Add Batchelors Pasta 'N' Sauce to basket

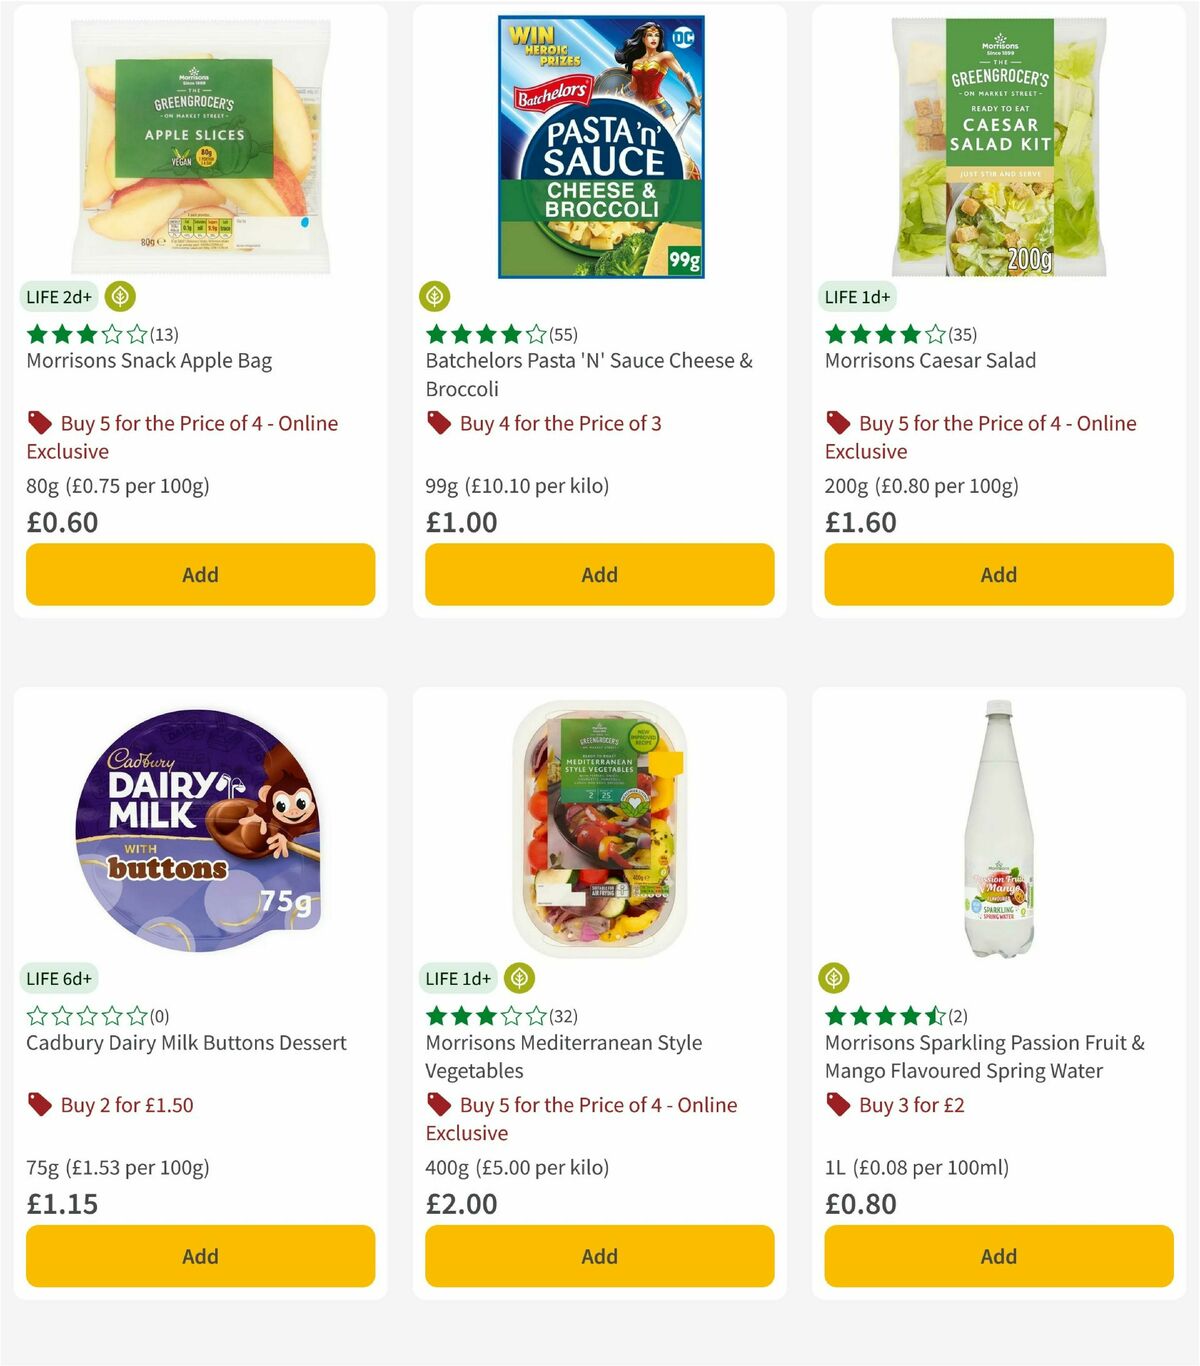pyautogui.click(x=599, y=574)
